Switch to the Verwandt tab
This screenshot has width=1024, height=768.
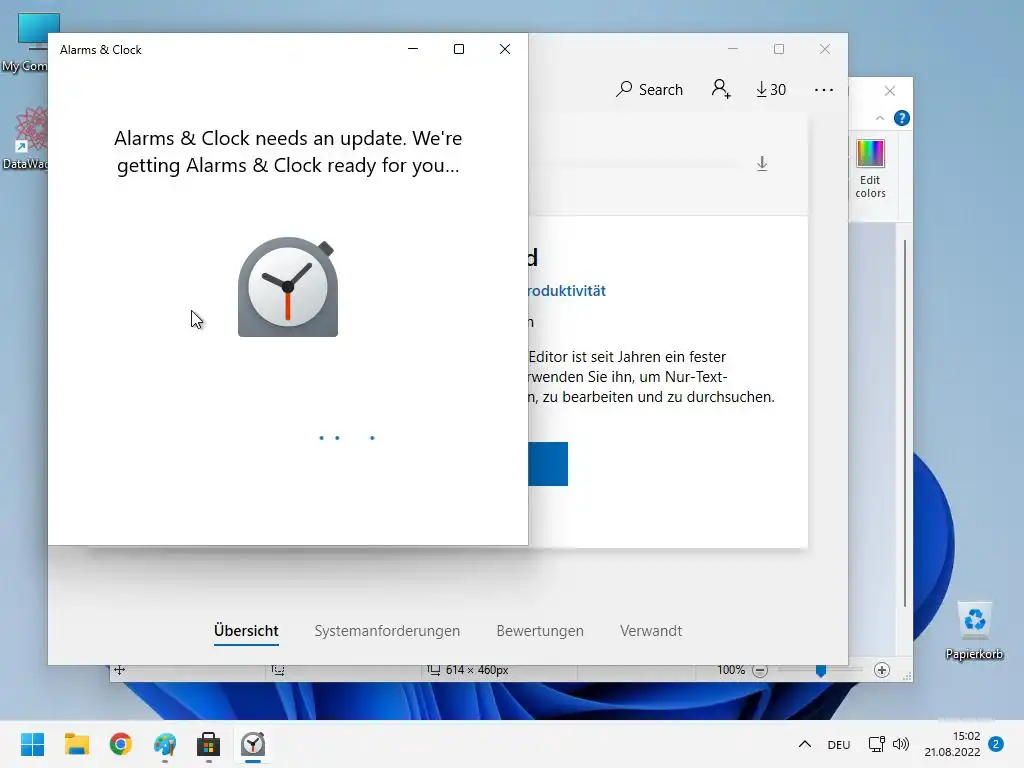[x=650, y=631]
